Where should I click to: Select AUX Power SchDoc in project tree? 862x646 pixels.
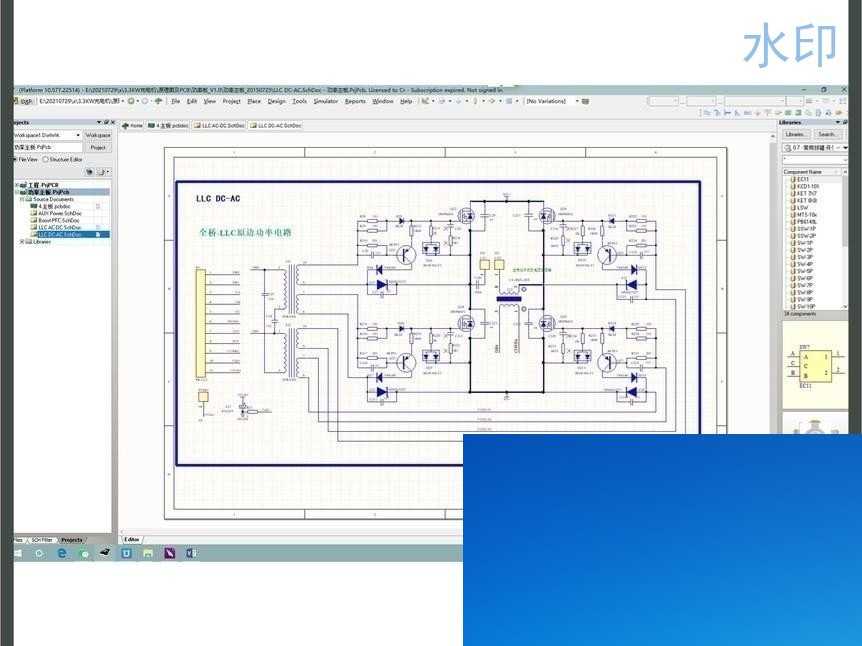click(x=59, y=213)
